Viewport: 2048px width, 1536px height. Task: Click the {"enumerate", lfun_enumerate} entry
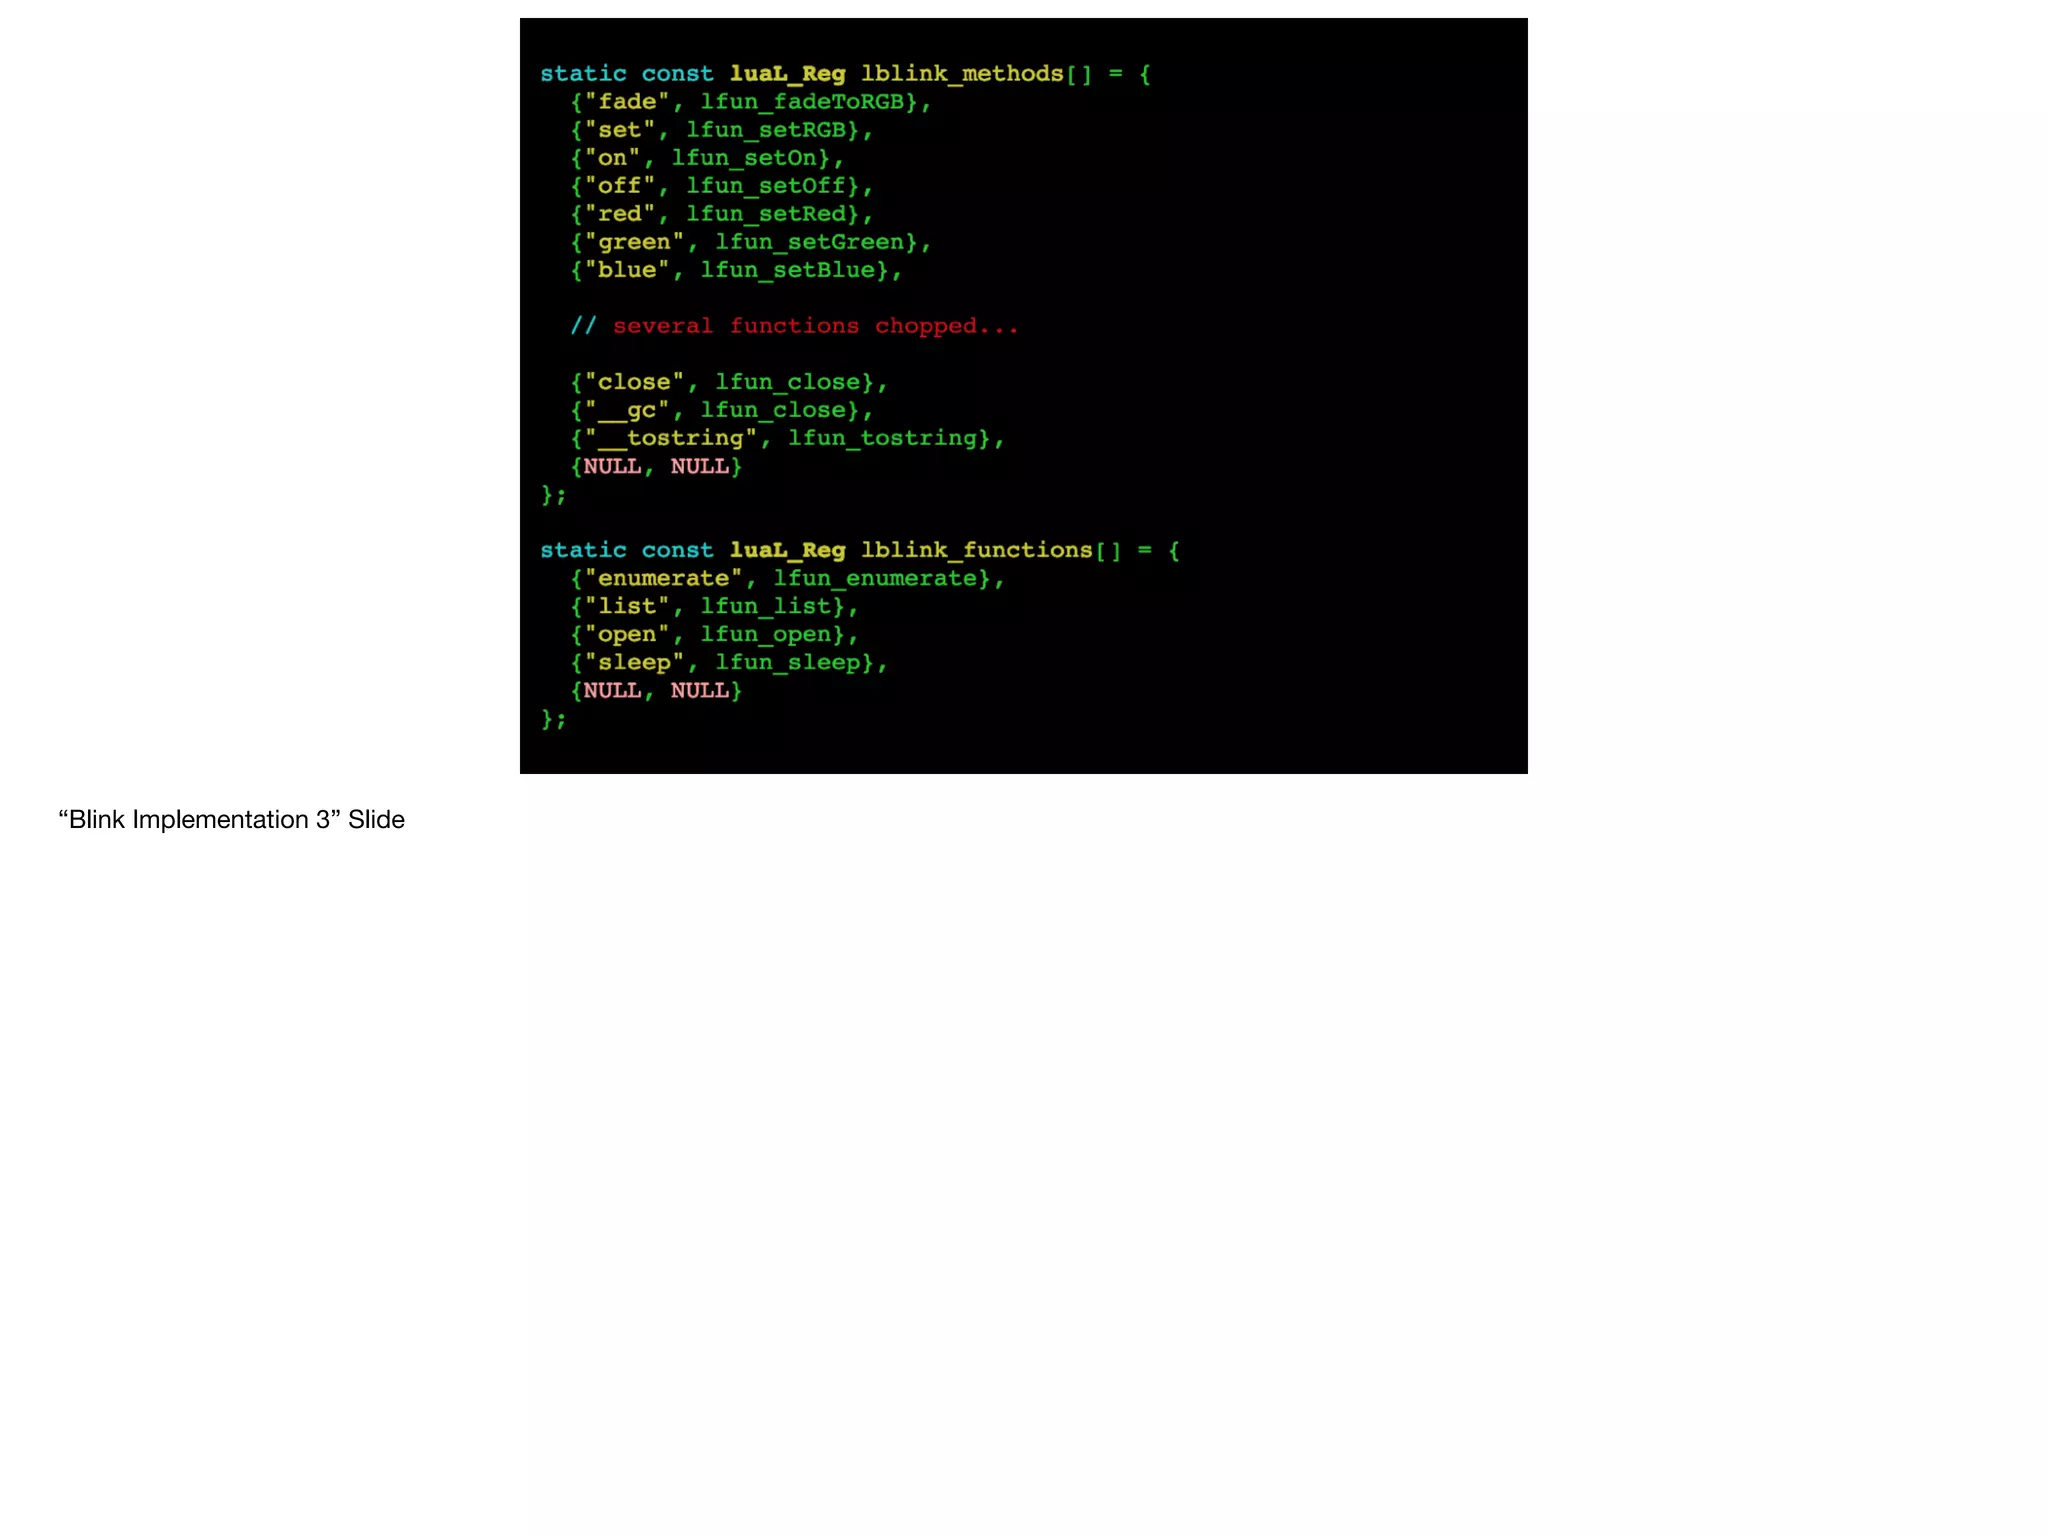point(787,578)
